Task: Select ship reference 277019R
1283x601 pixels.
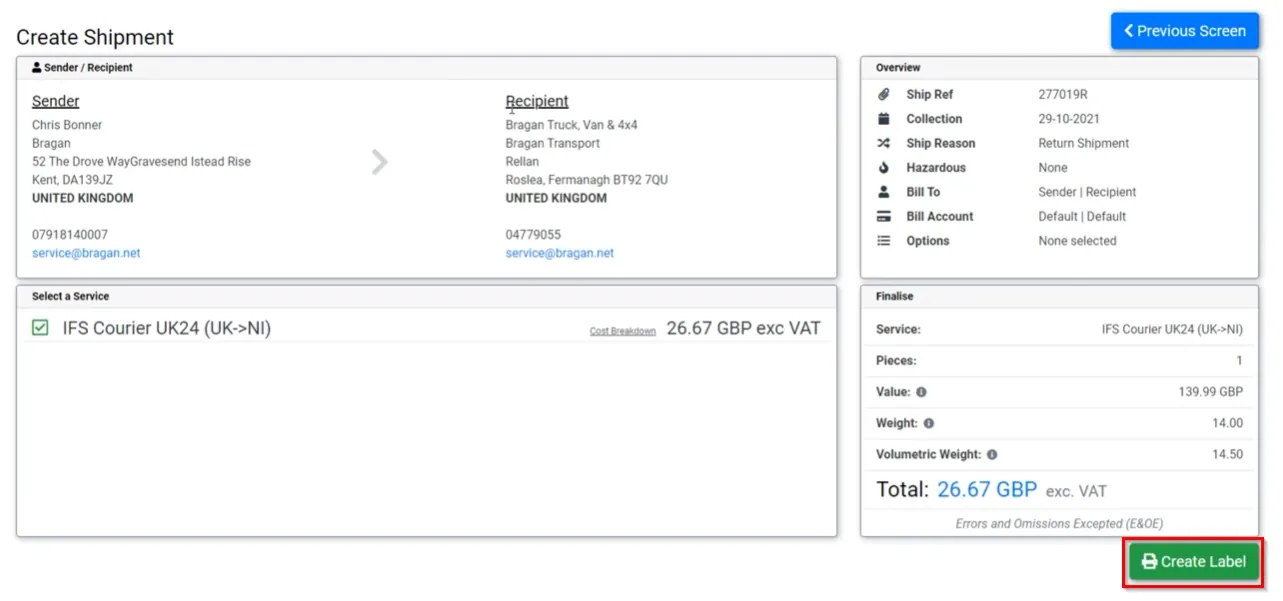Action: point(1063,95)
